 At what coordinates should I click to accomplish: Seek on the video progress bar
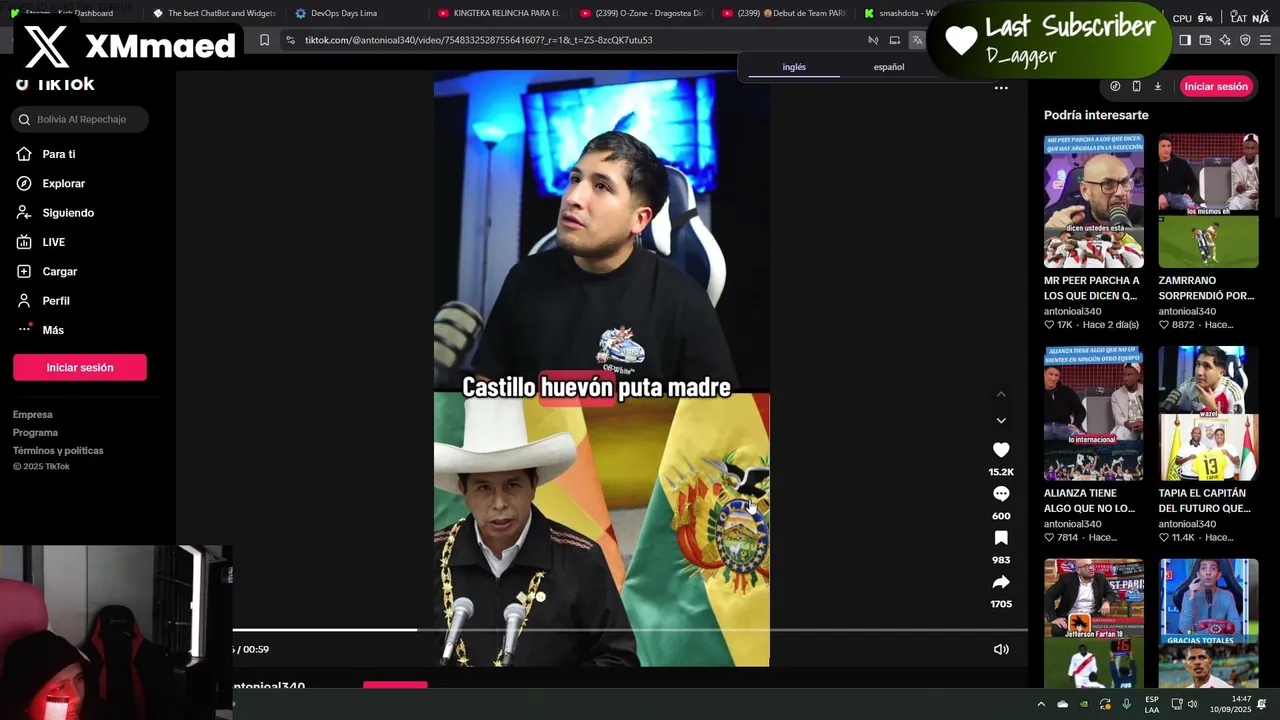pyautogui.click(x=630, y=630)
